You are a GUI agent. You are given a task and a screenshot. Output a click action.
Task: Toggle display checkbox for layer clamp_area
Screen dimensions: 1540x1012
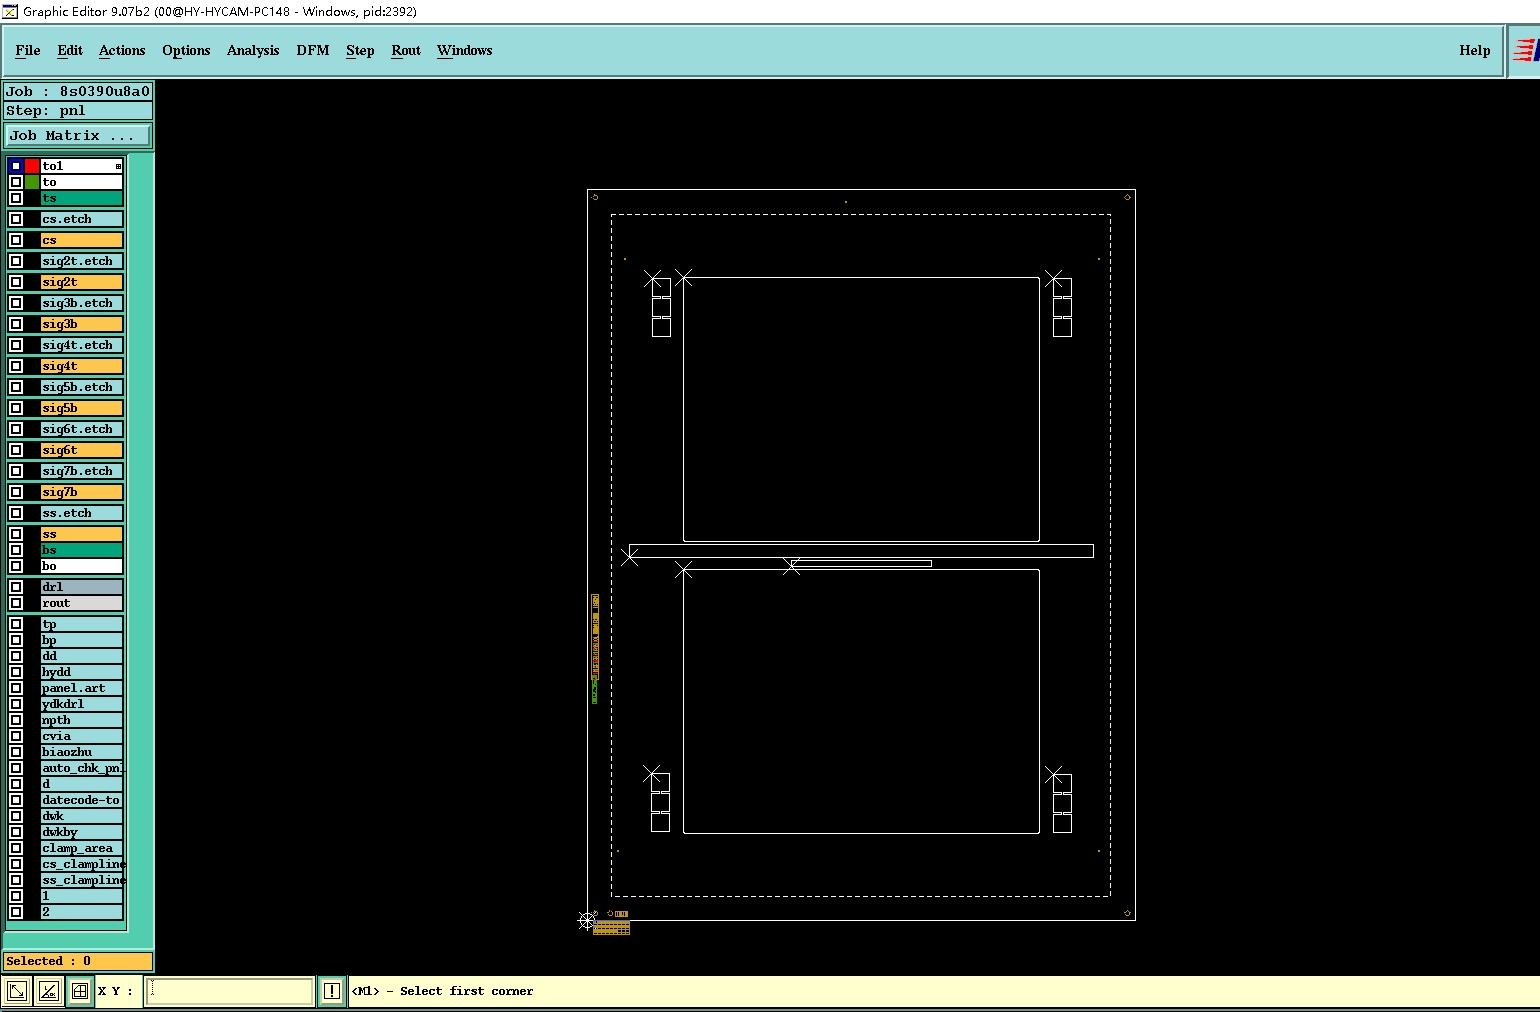coord(16,848)
